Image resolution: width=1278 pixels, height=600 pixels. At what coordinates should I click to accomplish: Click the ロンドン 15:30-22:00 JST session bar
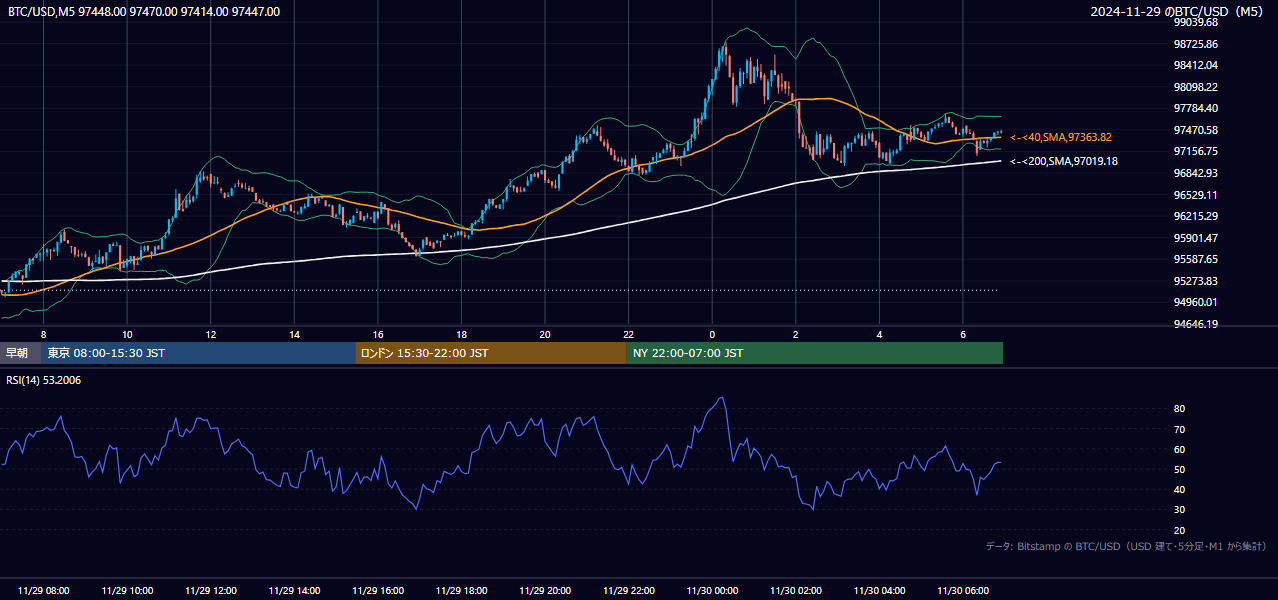(x=491, y=353)
